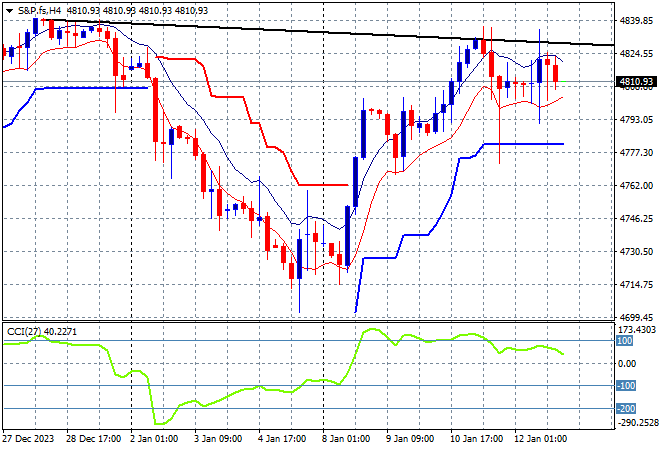The image size is (660, 450).
Task: Select the thick red resistance step line
Action: pyautogui.click(x=230, y=97)
